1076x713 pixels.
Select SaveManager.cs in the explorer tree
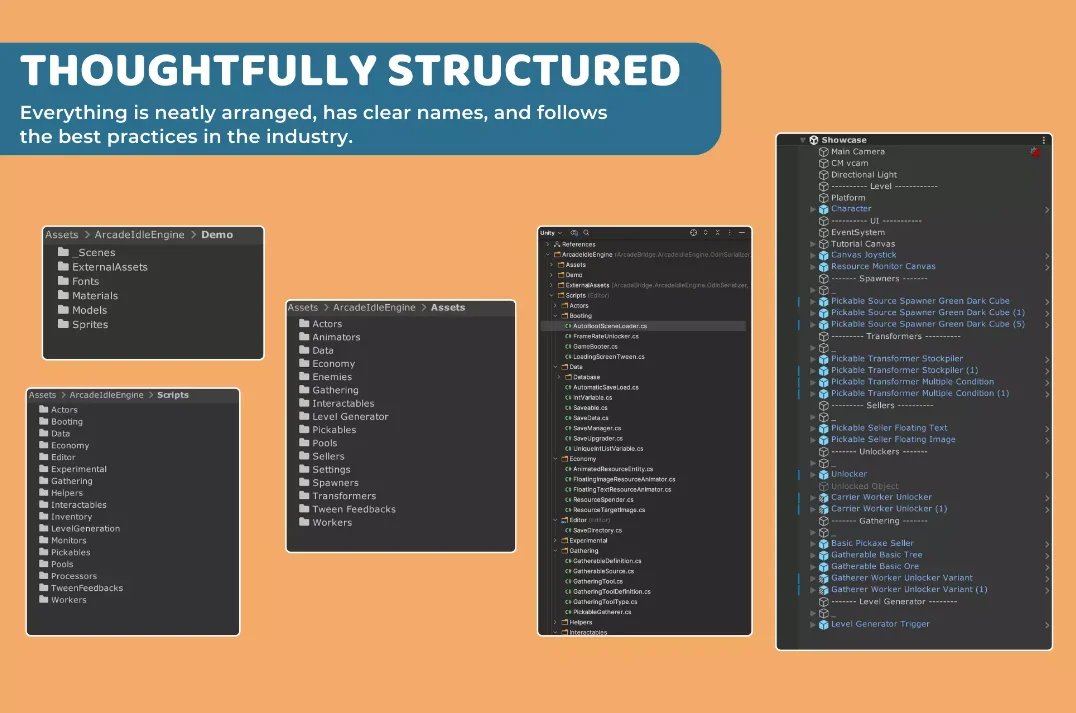point(596,428)
